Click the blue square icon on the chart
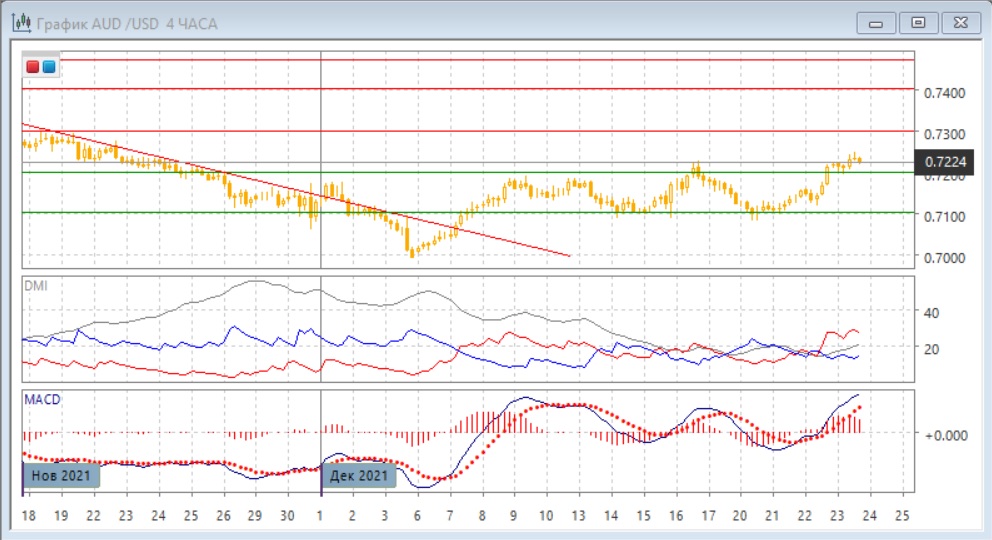Screen dimensions: 992x540 coord(49,67)
